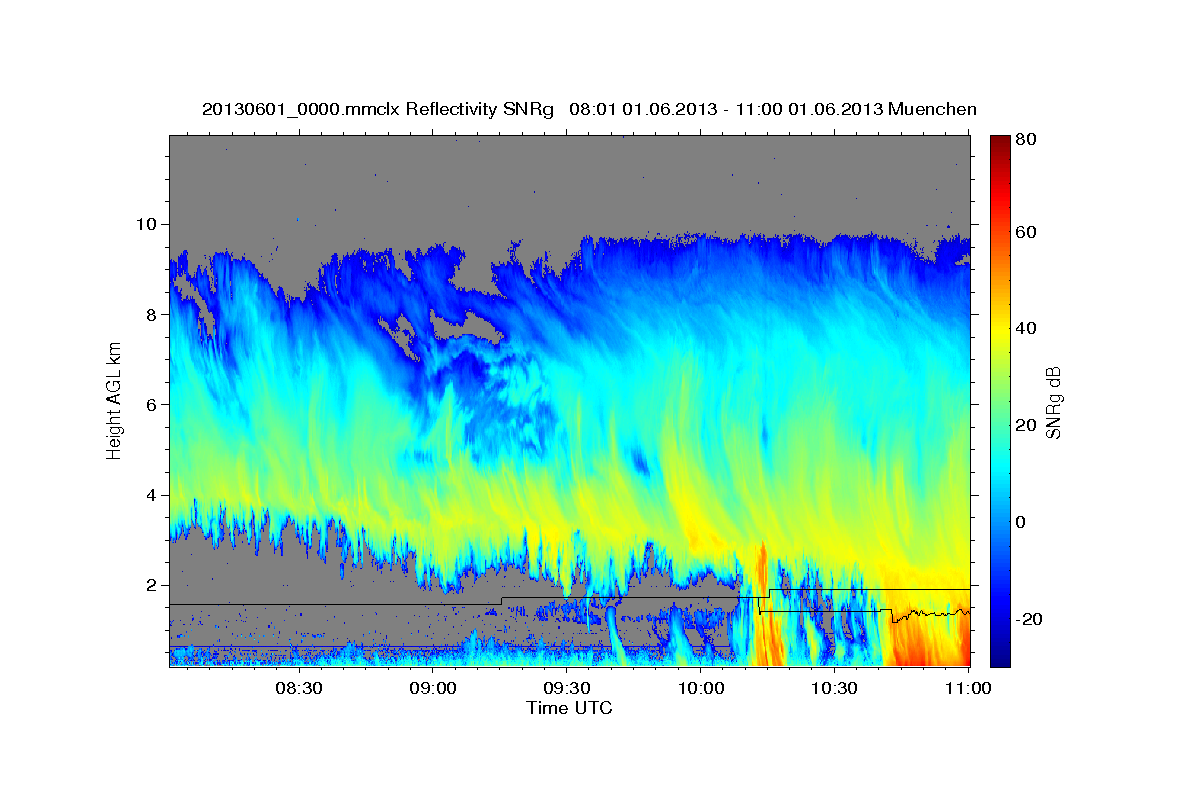The height and width of the screenshot is (800, 1200).
Task: Click the dark blue bottom of the colorbar
Action: coord(1000,655)
